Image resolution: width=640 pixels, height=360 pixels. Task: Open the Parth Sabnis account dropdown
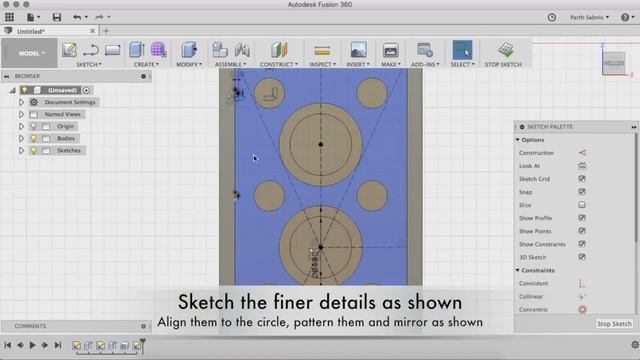pos(589,17)
